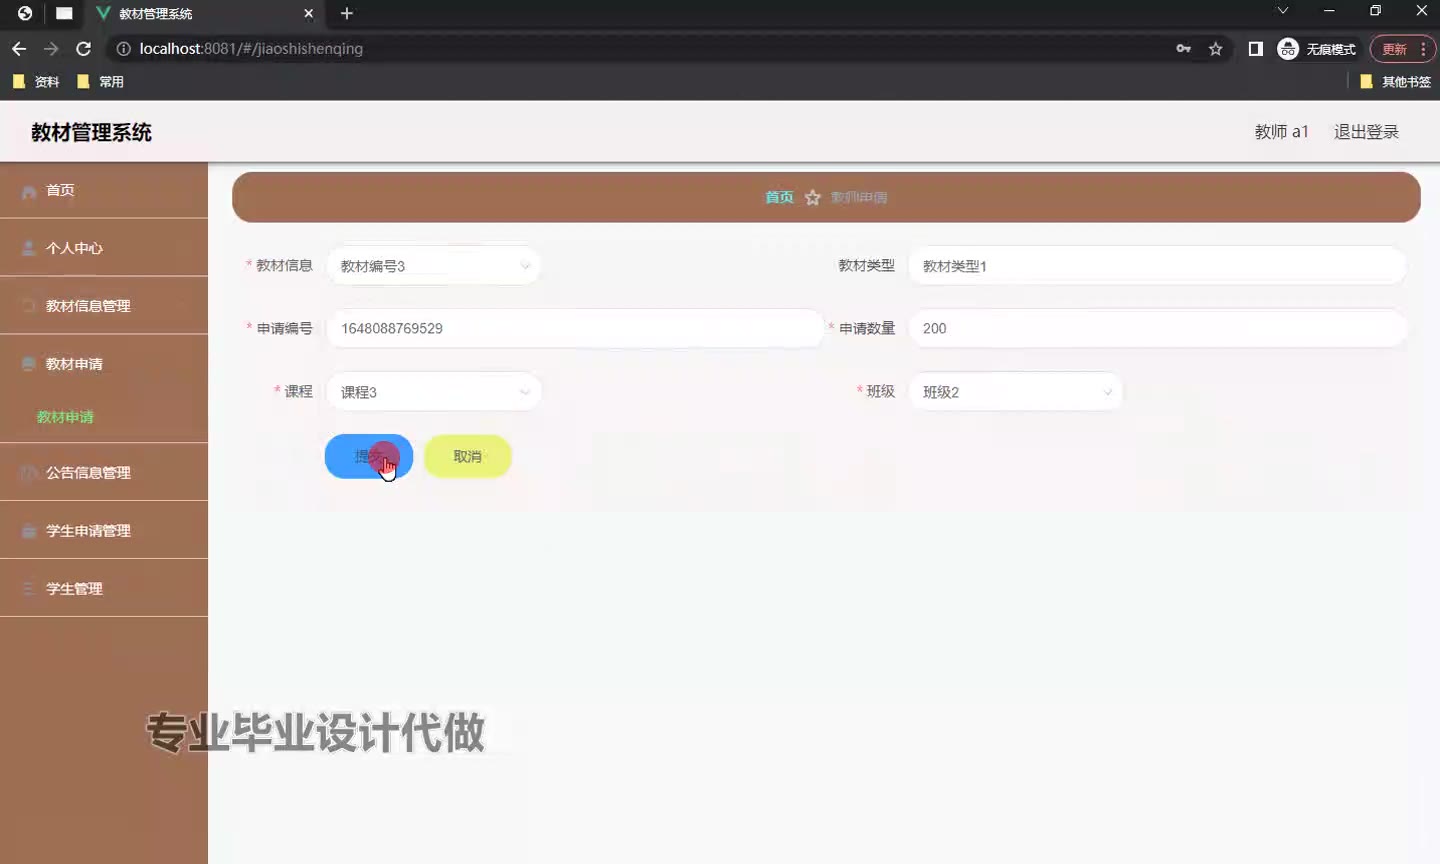This screenshot has height=864, width=1440.
Task: Click the browser address bar URL
Action: tap(251, 49)
